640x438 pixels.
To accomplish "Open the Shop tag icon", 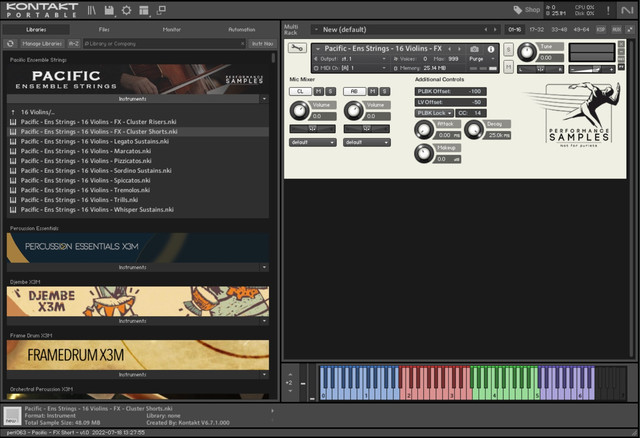I will tap(518, 10).
